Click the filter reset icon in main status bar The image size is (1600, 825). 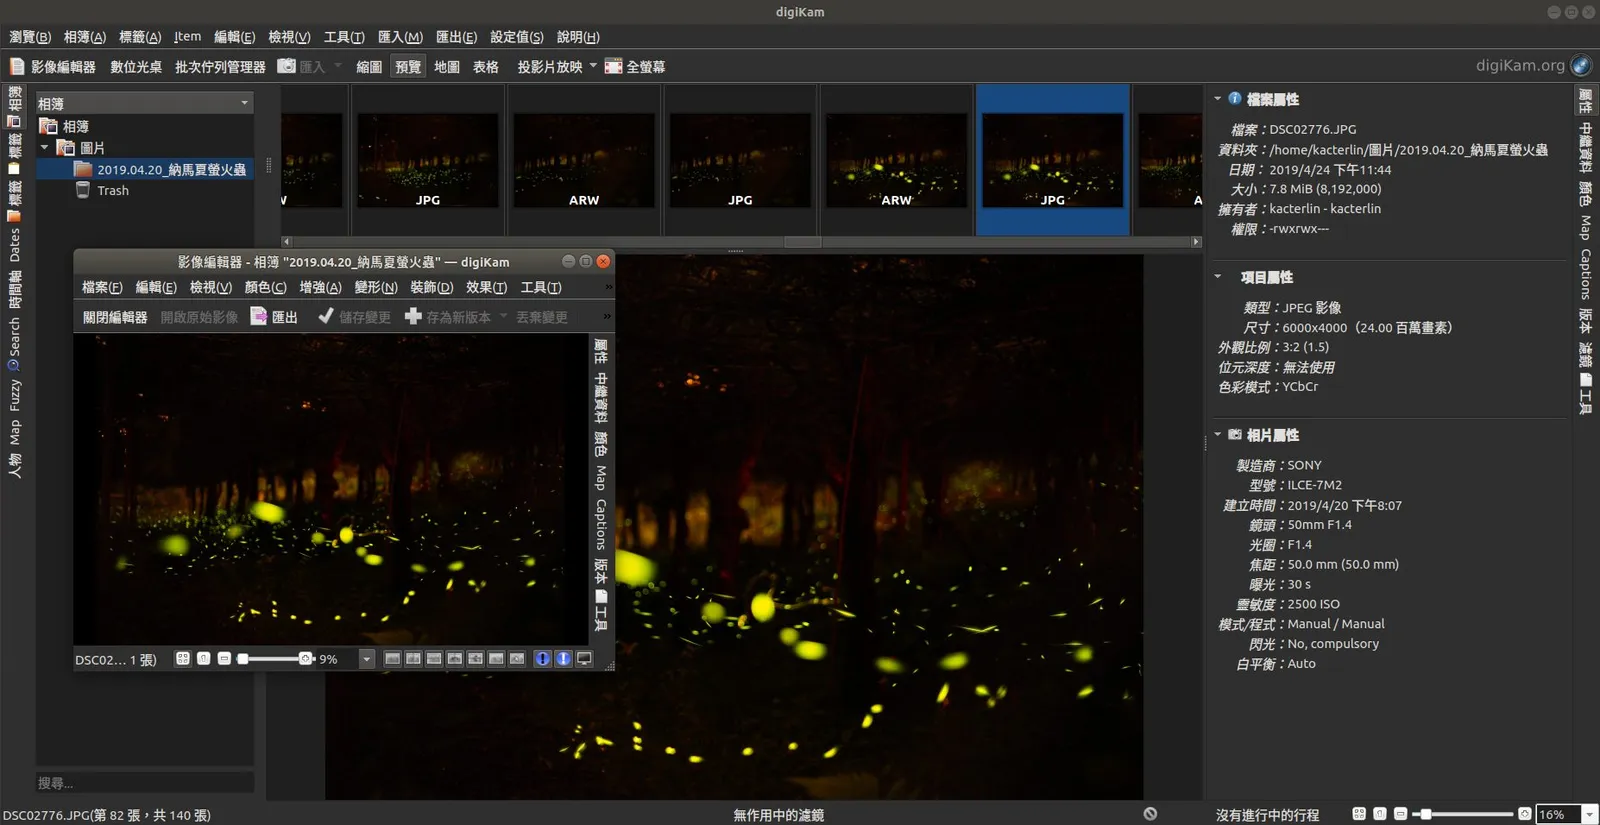coord(1151,814)
